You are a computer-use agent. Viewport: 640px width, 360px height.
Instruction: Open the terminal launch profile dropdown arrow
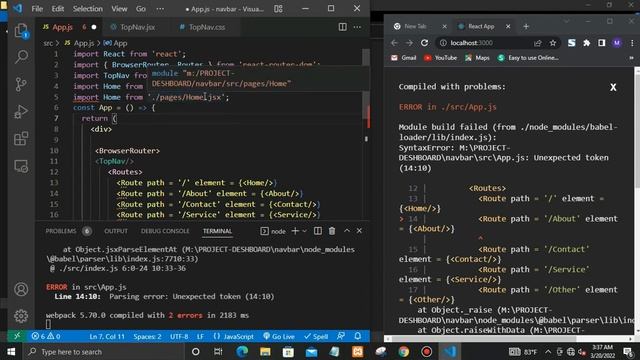tap(304, 231)
